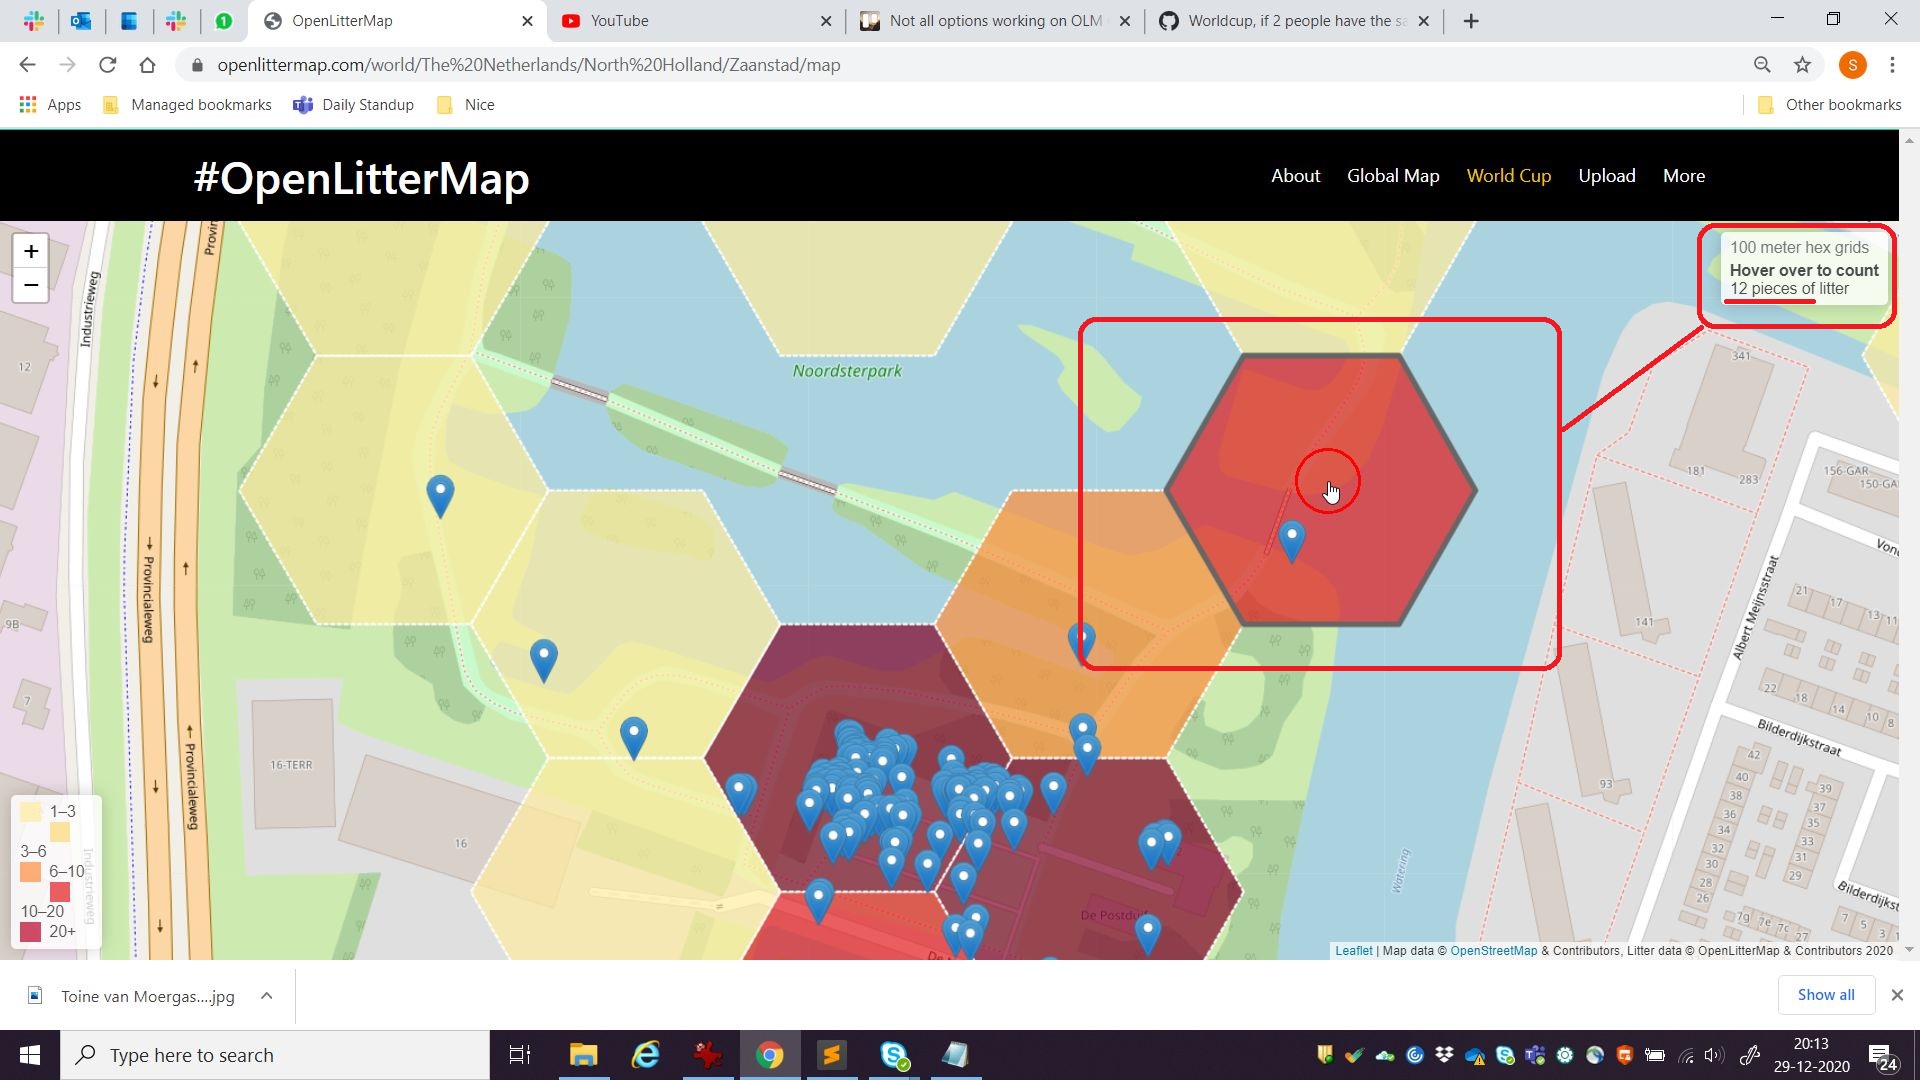Zoom out using the map's minus control

(x=31, y=285)
